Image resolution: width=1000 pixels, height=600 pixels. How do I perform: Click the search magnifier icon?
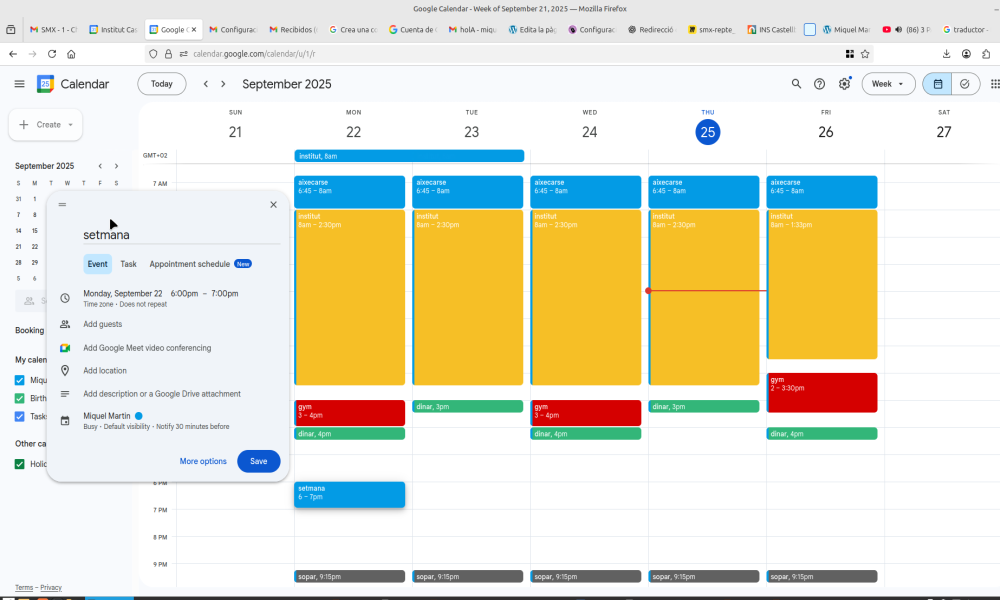pos(796,84)
